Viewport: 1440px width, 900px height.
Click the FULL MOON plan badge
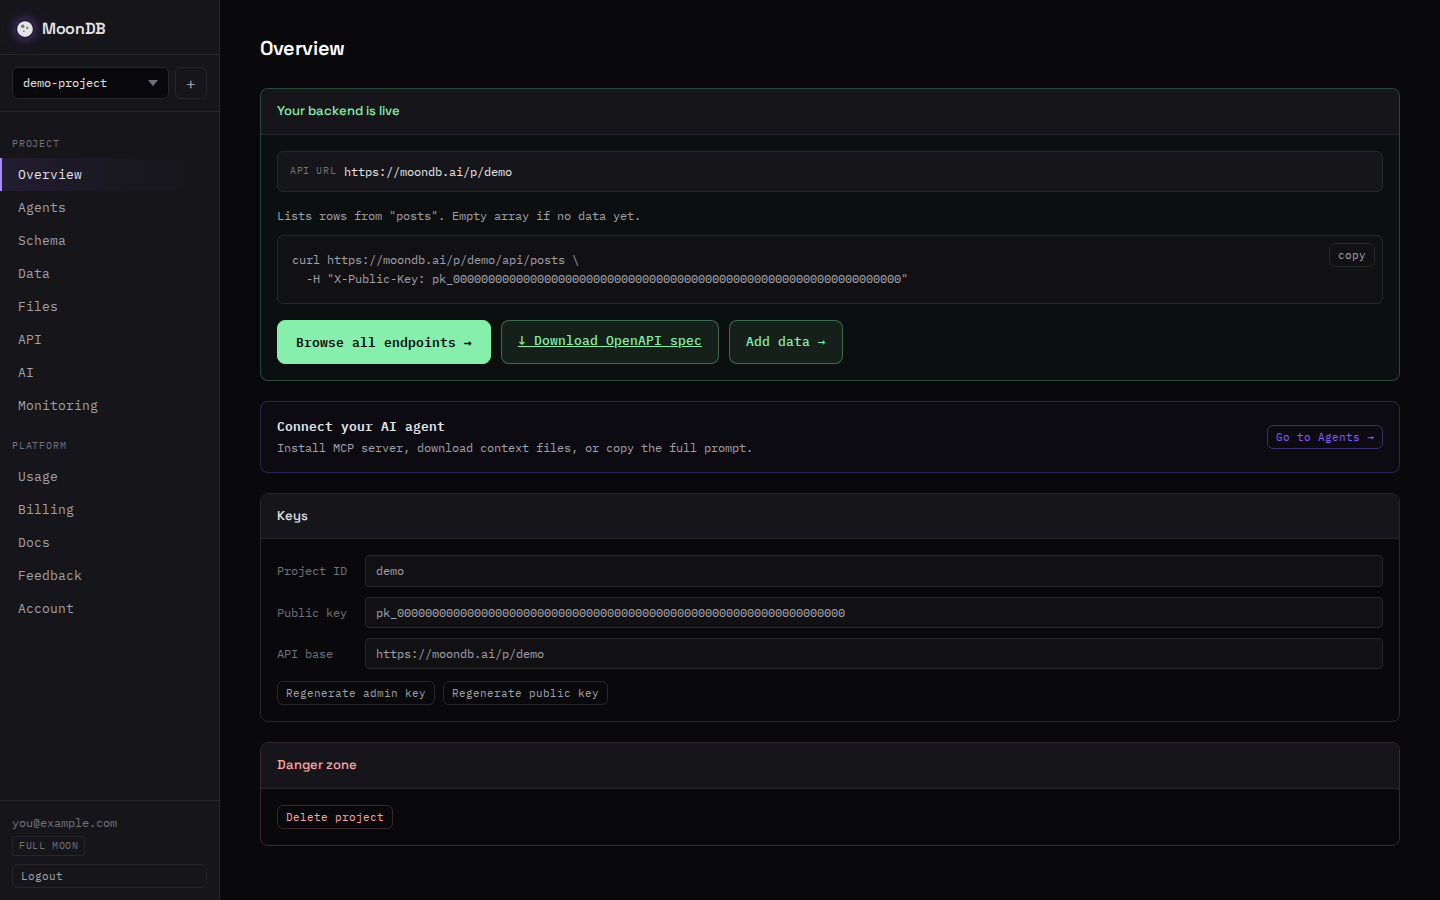tap(49, 846)
